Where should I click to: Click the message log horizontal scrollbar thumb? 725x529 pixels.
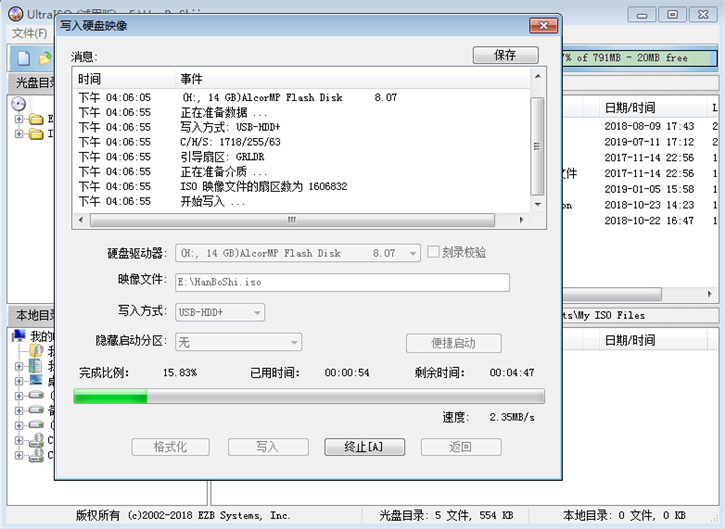(292, 220)
